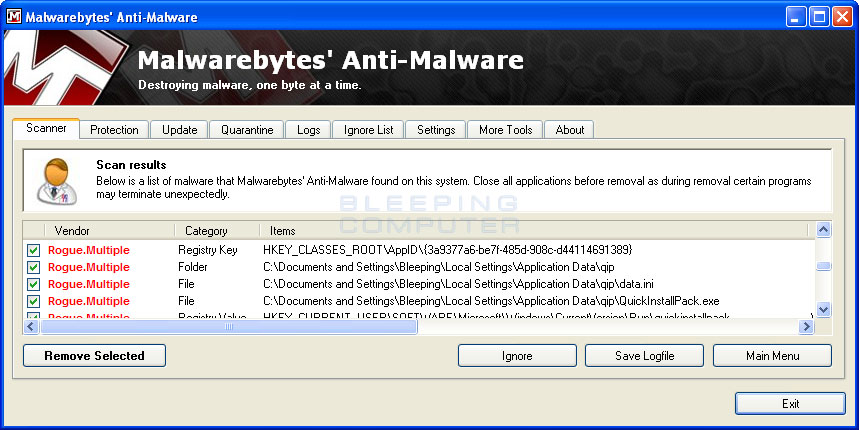
Task: Select the HKEY_CLASSES_ROOT\AppID registry key entry
Action: [448, 250]
